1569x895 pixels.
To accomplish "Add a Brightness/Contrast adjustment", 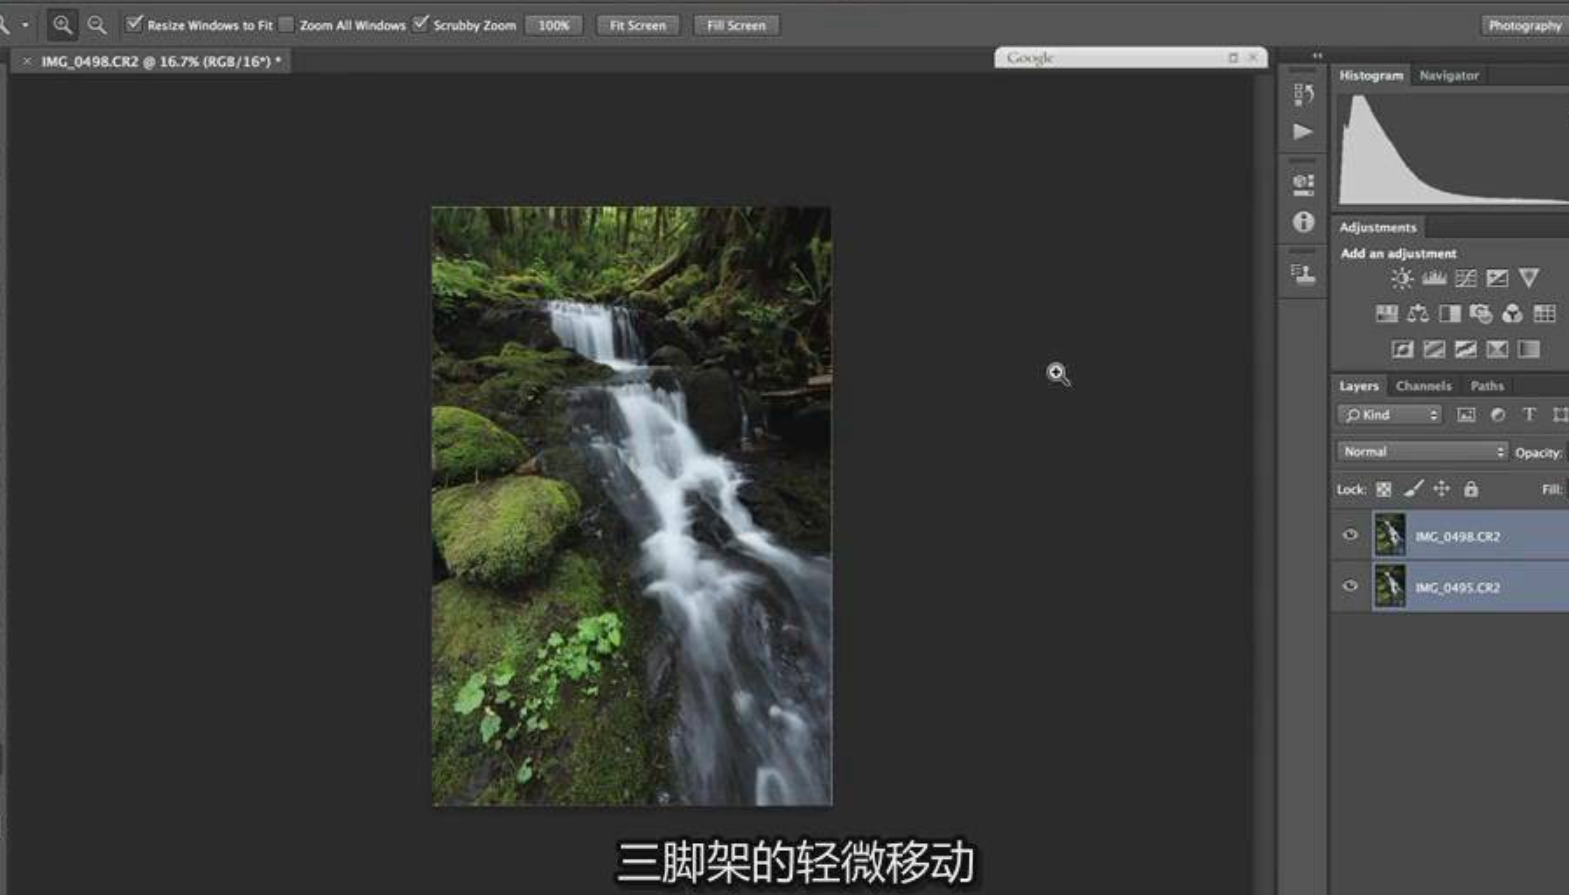I will [1402, 278].
